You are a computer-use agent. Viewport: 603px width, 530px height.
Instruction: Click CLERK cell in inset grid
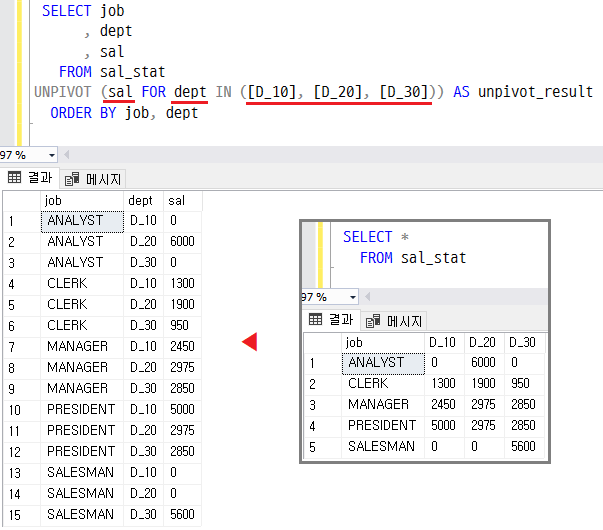383,384
